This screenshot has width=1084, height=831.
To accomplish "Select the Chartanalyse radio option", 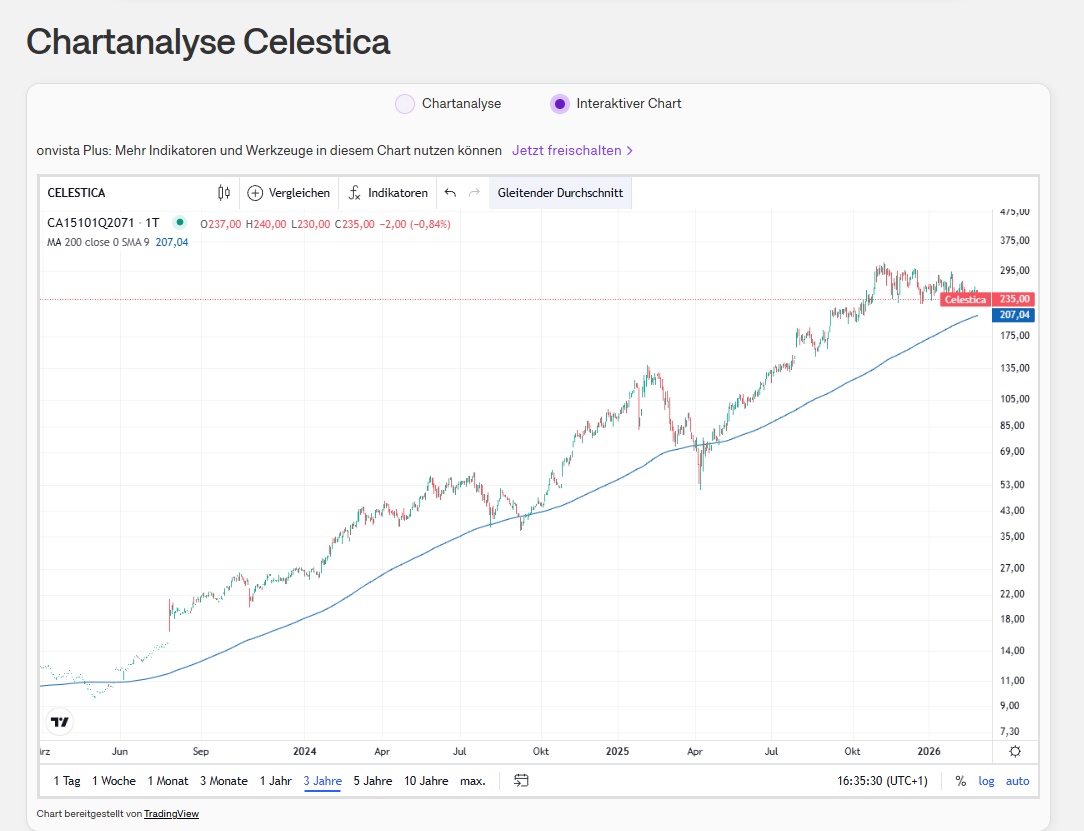I will coord(405,104).
